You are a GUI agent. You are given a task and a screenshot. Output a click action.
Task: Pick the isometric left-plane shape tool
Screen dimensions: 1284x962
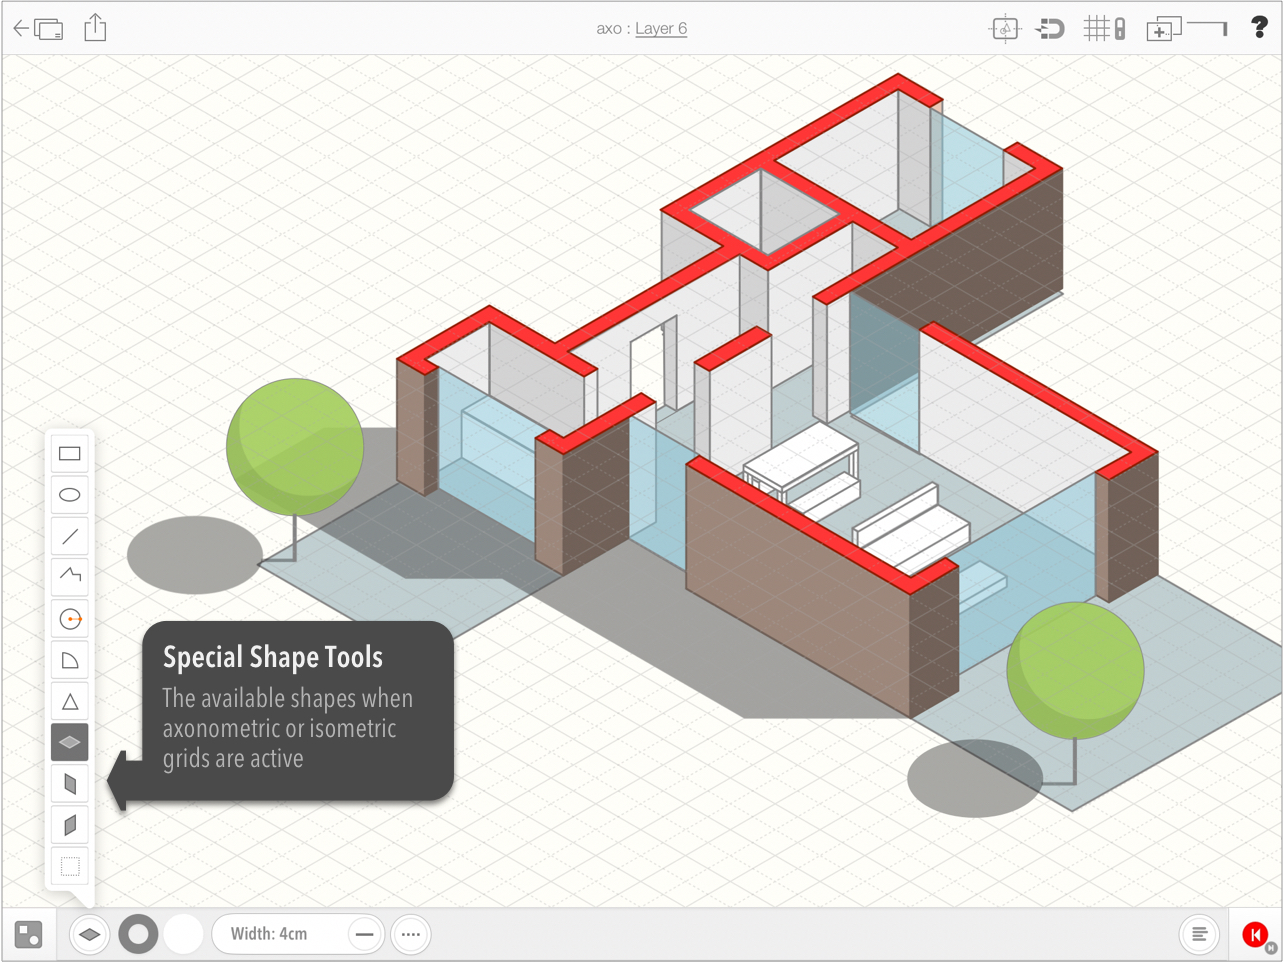pos(70,784)
